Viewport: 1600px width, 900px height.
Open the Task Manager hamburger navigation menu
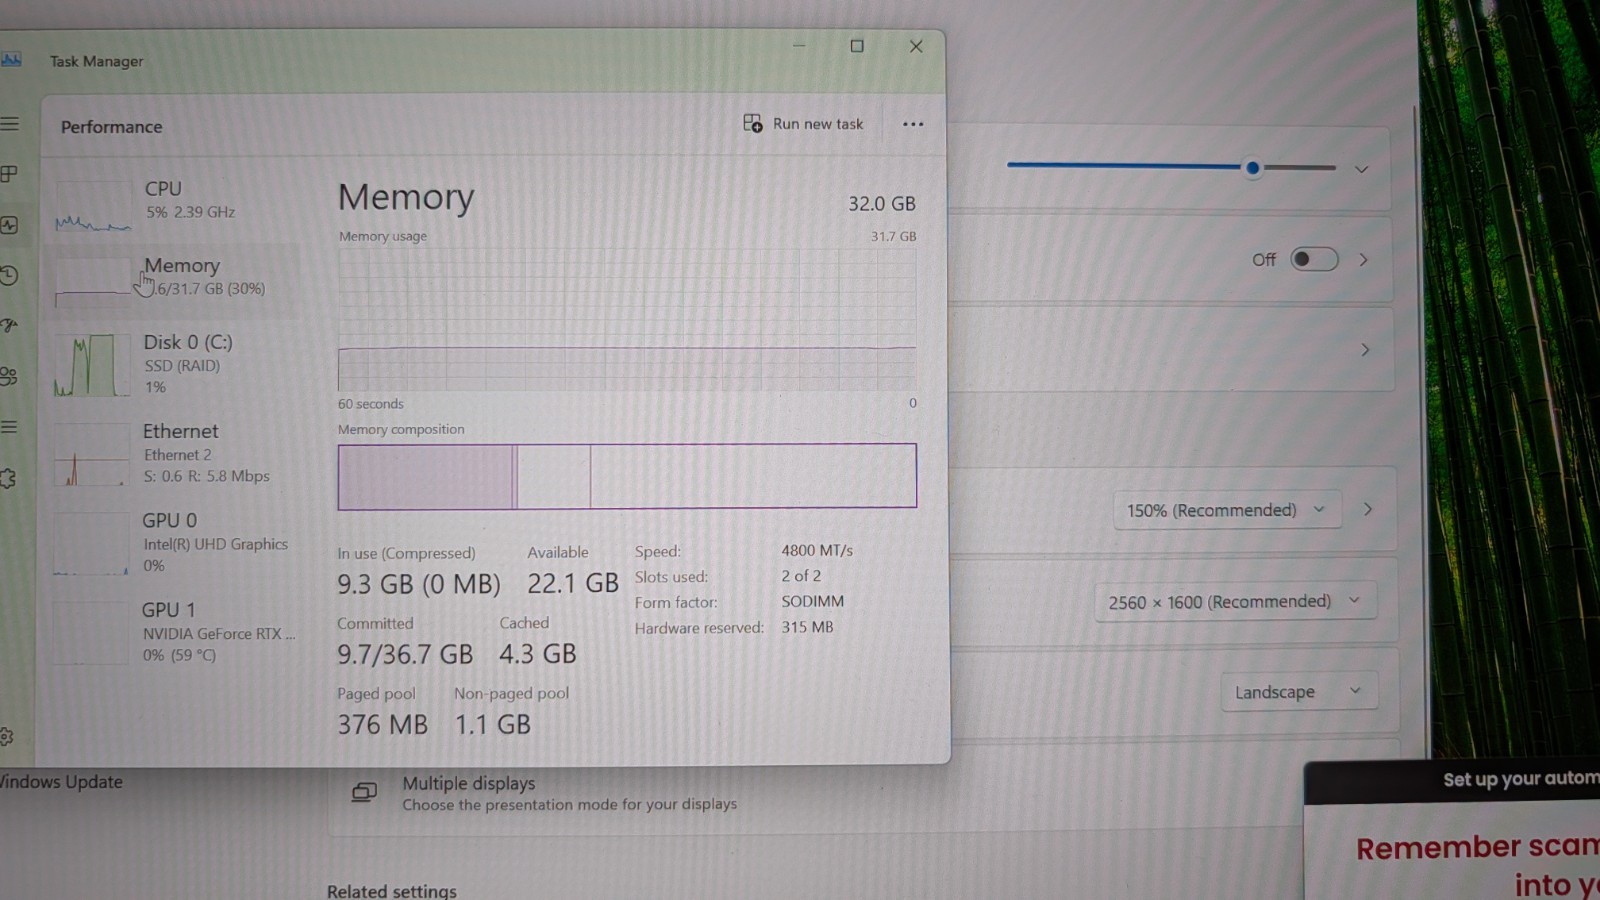[9, 124]
